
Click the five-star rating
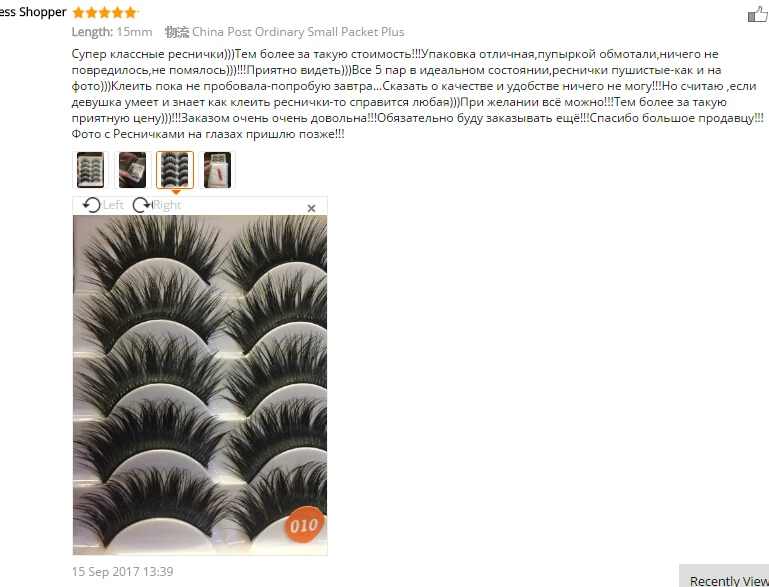coord(105,12)
